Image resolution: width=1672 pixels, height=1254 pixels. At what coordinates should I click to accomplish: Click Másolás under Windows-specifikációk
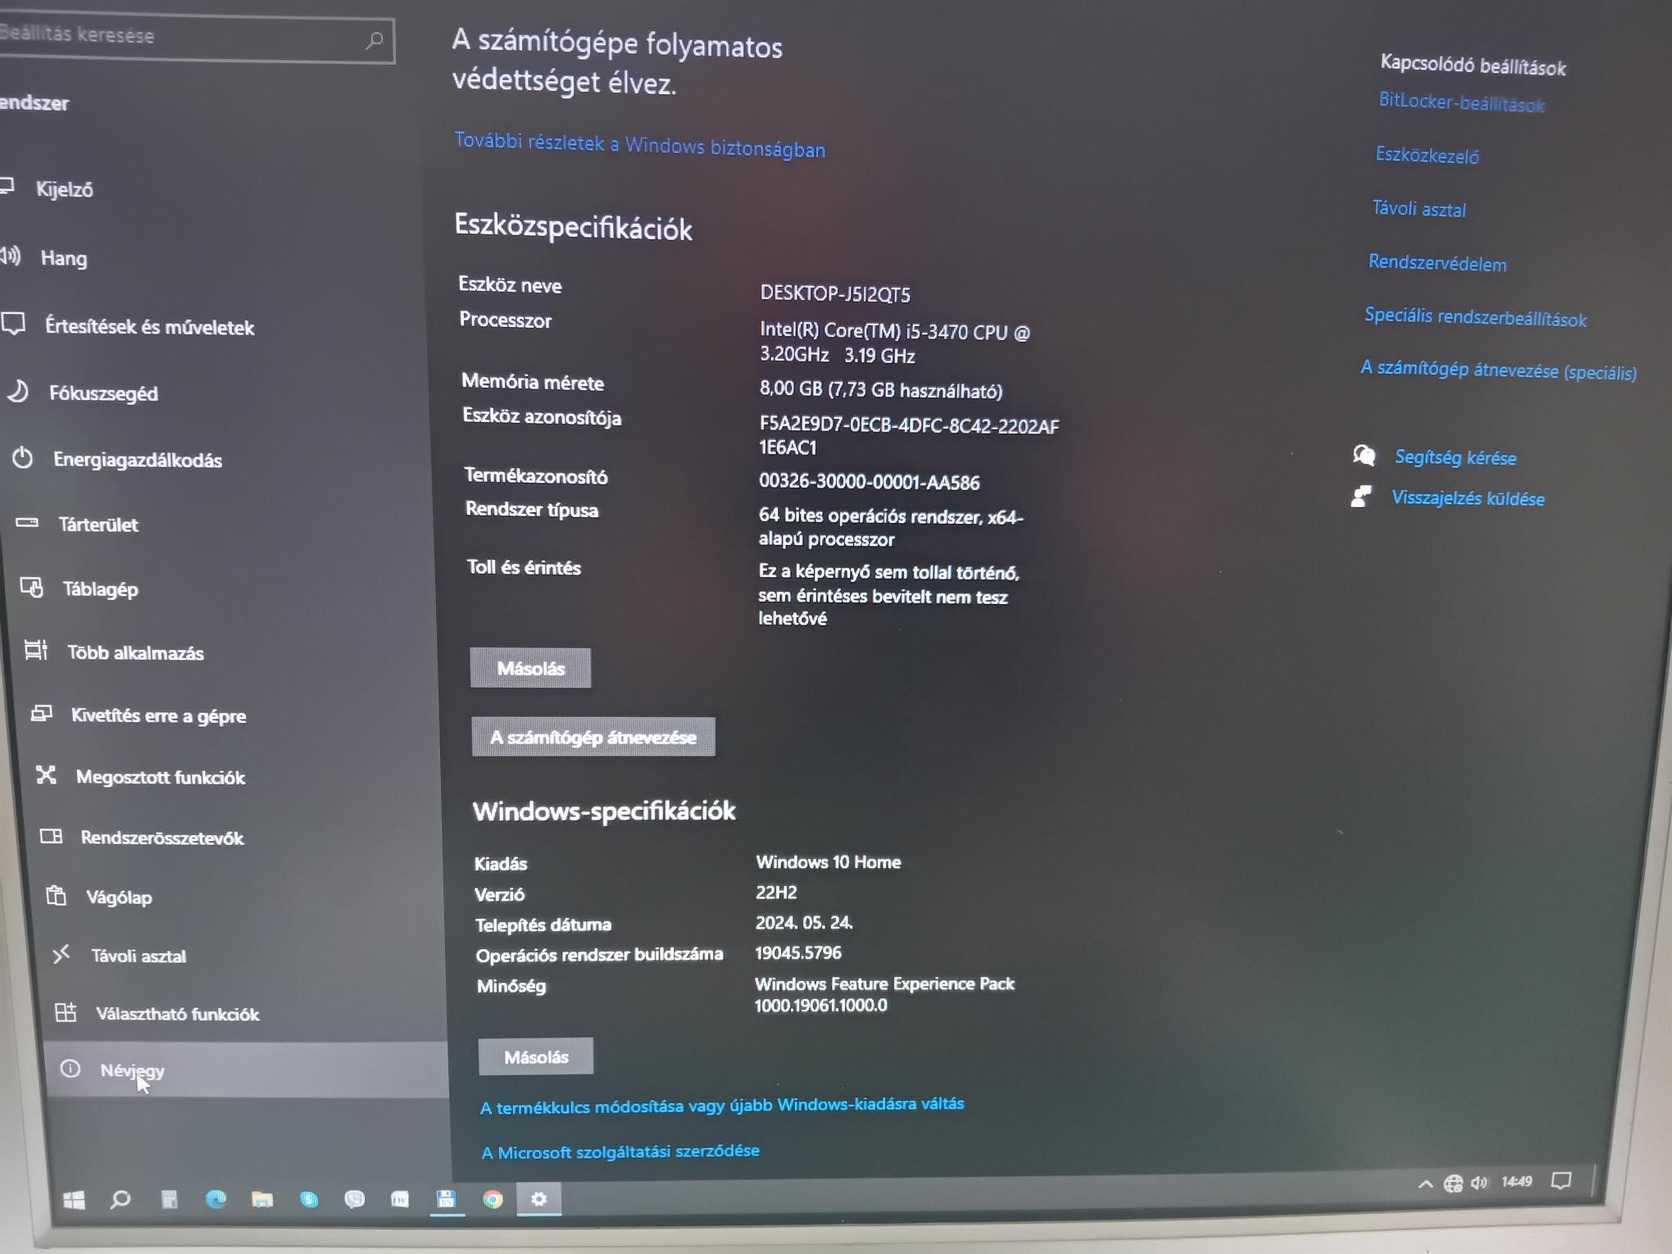(536, 1056)
